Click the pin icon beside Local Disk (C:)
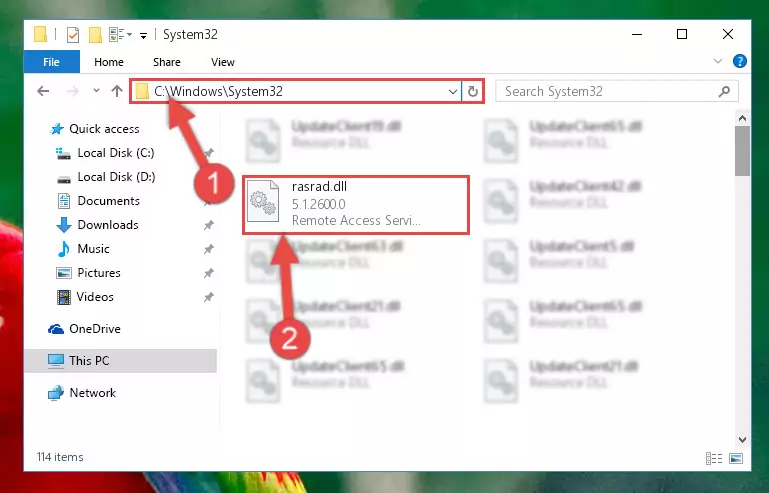This screenshot has width=769, height=493. [x=209, y=153]
